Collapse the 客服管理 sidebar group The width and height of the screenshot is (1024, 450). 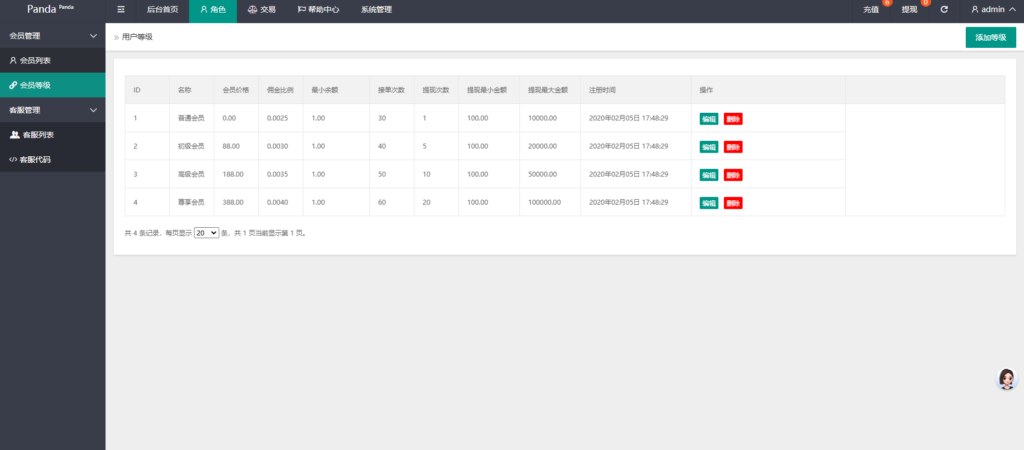click(x=52, y=110)
